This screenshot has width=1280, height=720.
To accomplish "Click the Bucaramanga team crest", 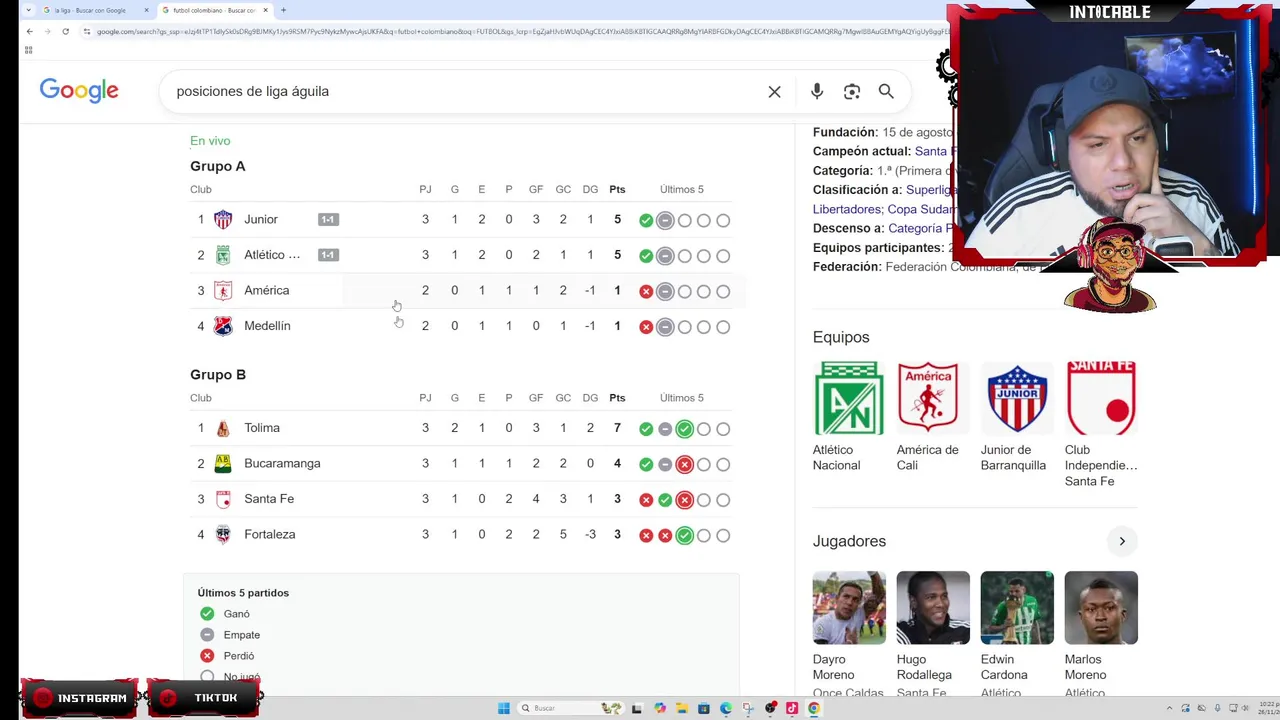I will coord(223,464).
